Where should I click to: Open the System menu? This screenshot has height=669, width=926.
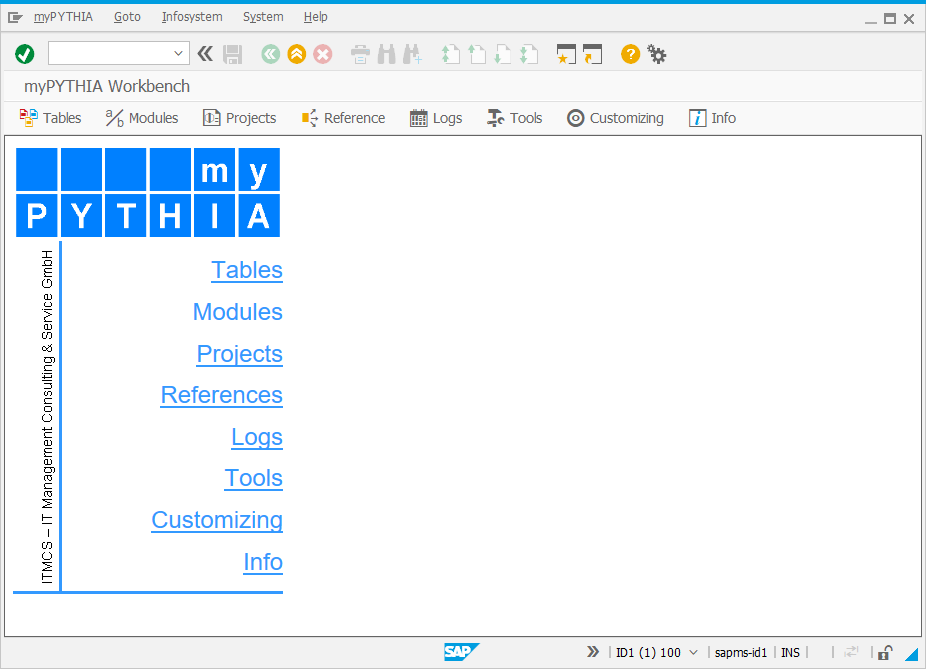pyautogui.click(x=263, y=17)
